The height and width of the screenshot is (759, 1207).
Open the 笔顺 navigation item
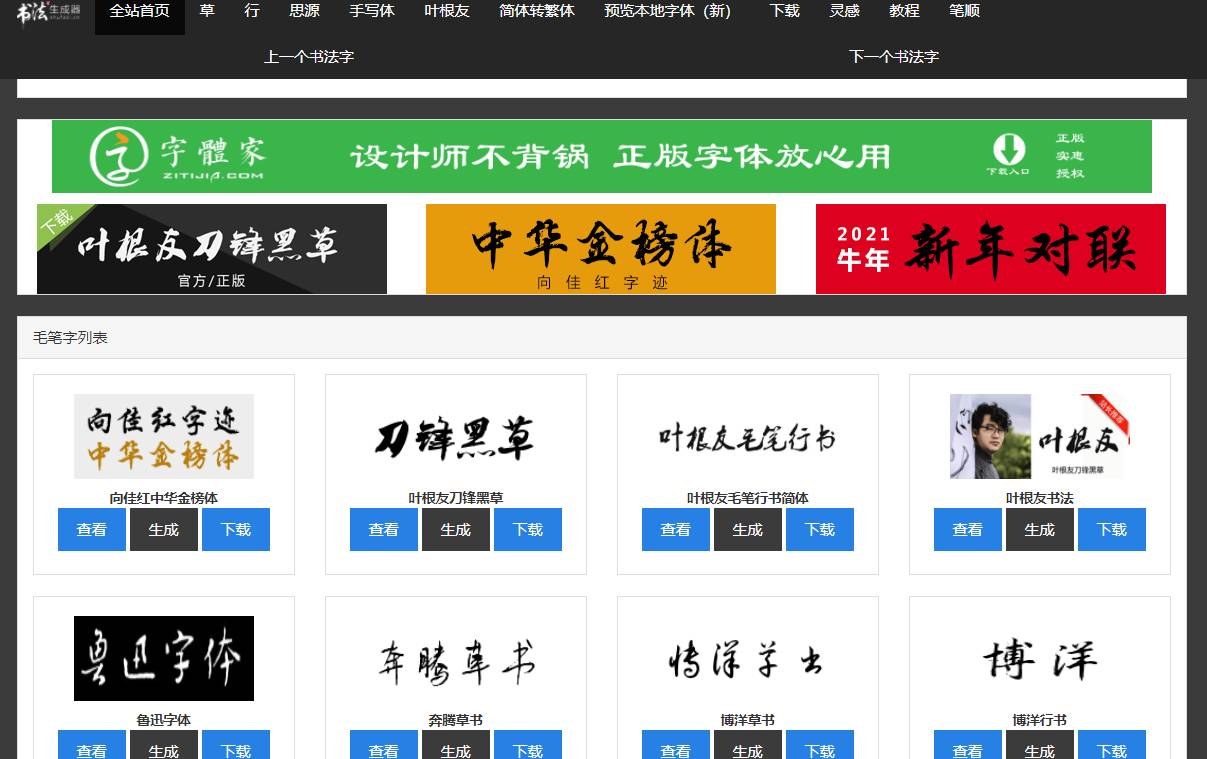pos(965,12)
